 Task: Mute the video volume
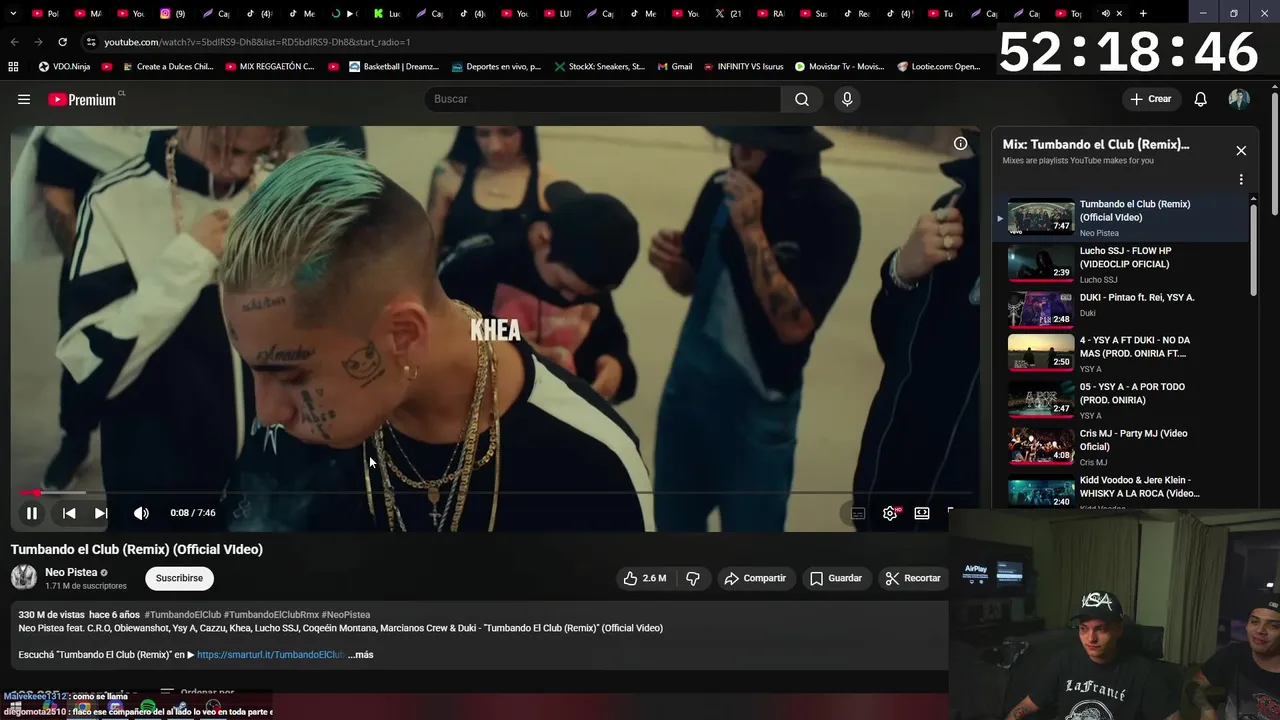pyautogui.click(x=141, y=513)
